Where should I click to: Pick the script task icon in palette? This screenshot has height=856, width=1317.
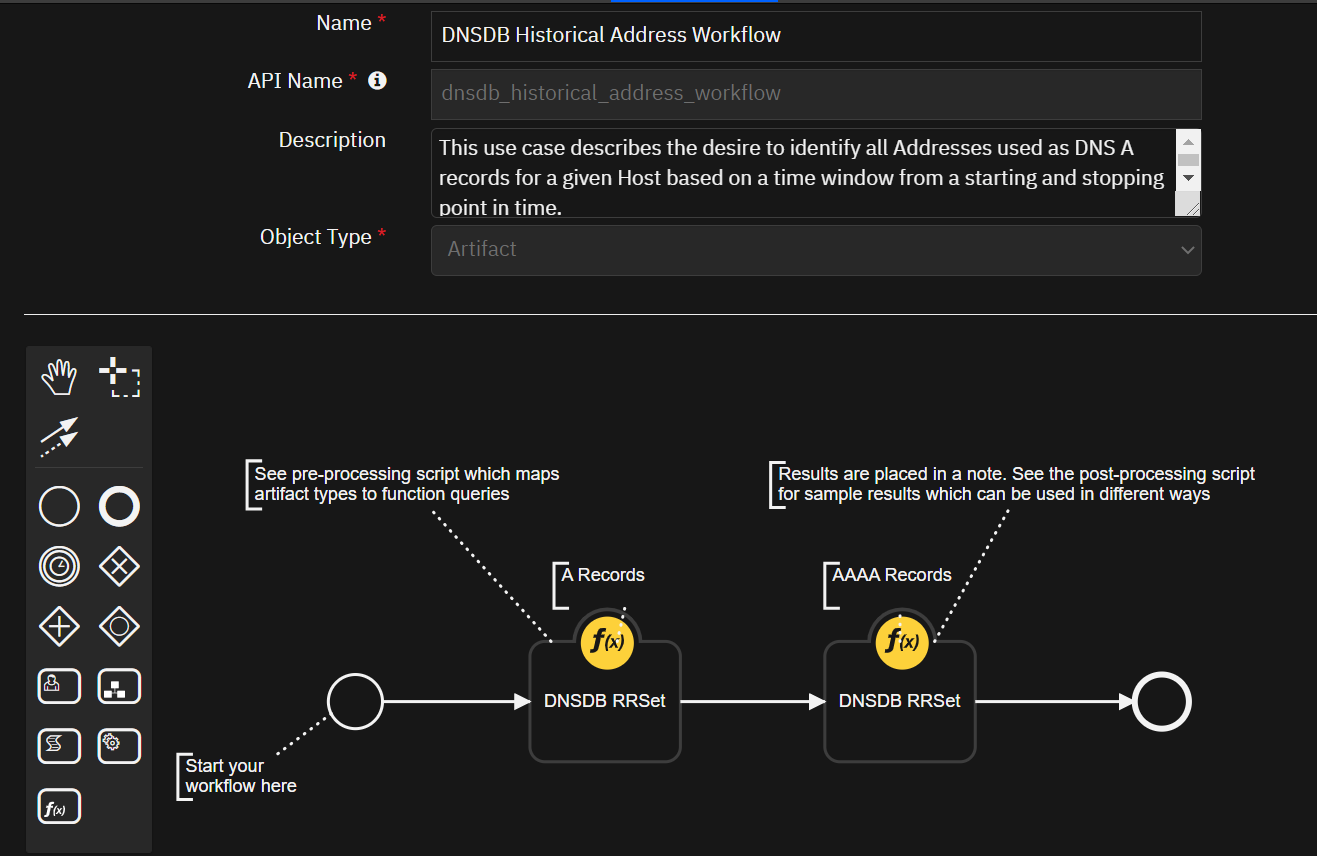[x=59, y=746]
